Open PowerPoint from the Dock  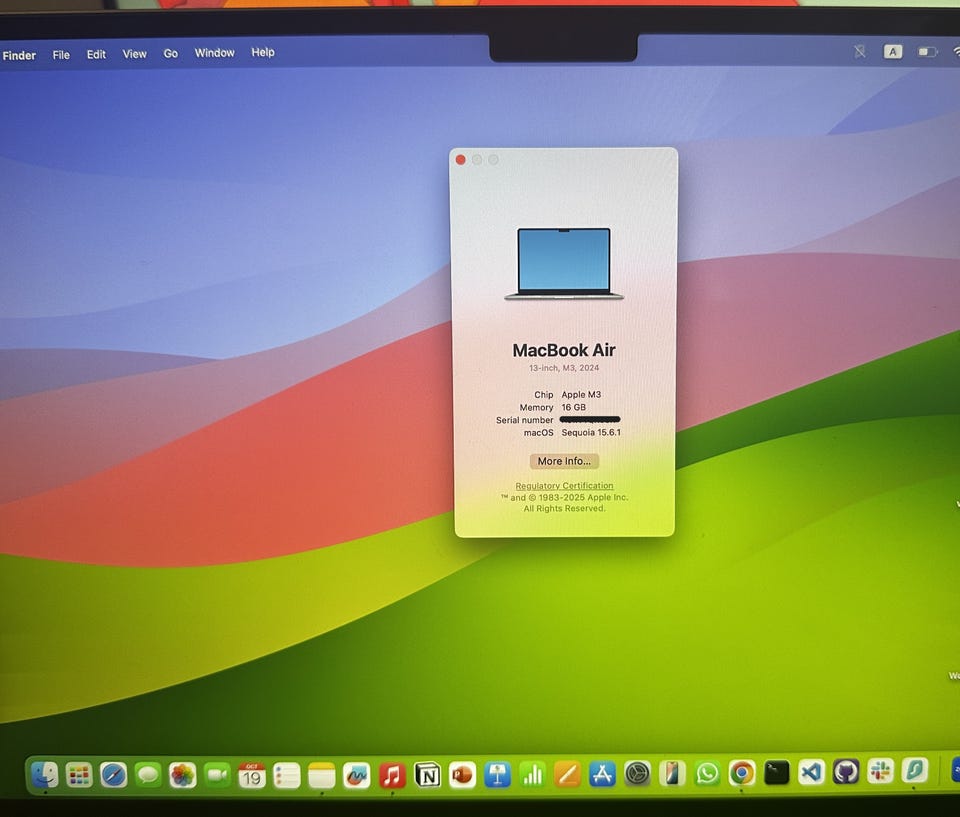click(x=462, y=775)
